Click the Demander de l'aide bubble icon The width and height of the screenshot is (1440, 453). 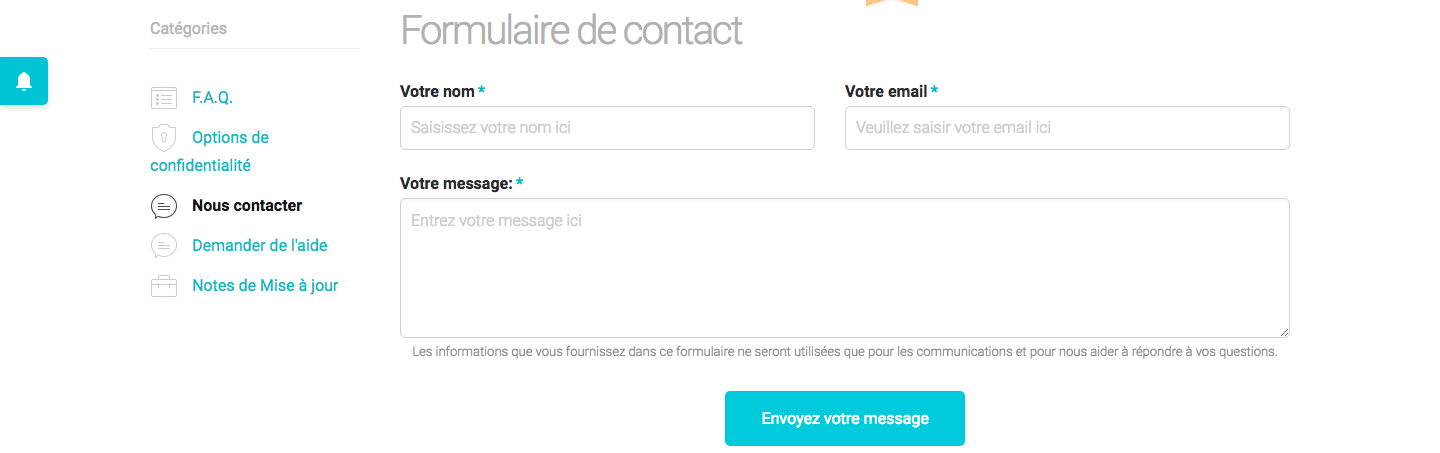[x=163, y=246]
